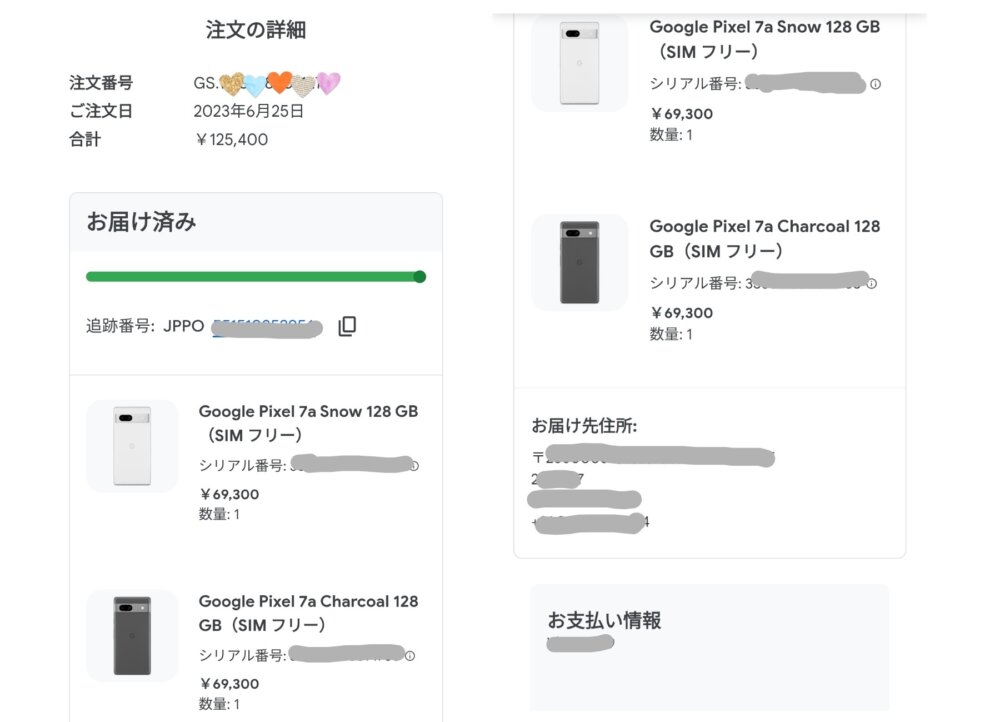Open info icon beside Snow serial under tracking number
Image resolution: width=1000 pixels, height=722 pixels.
point(415,466)
